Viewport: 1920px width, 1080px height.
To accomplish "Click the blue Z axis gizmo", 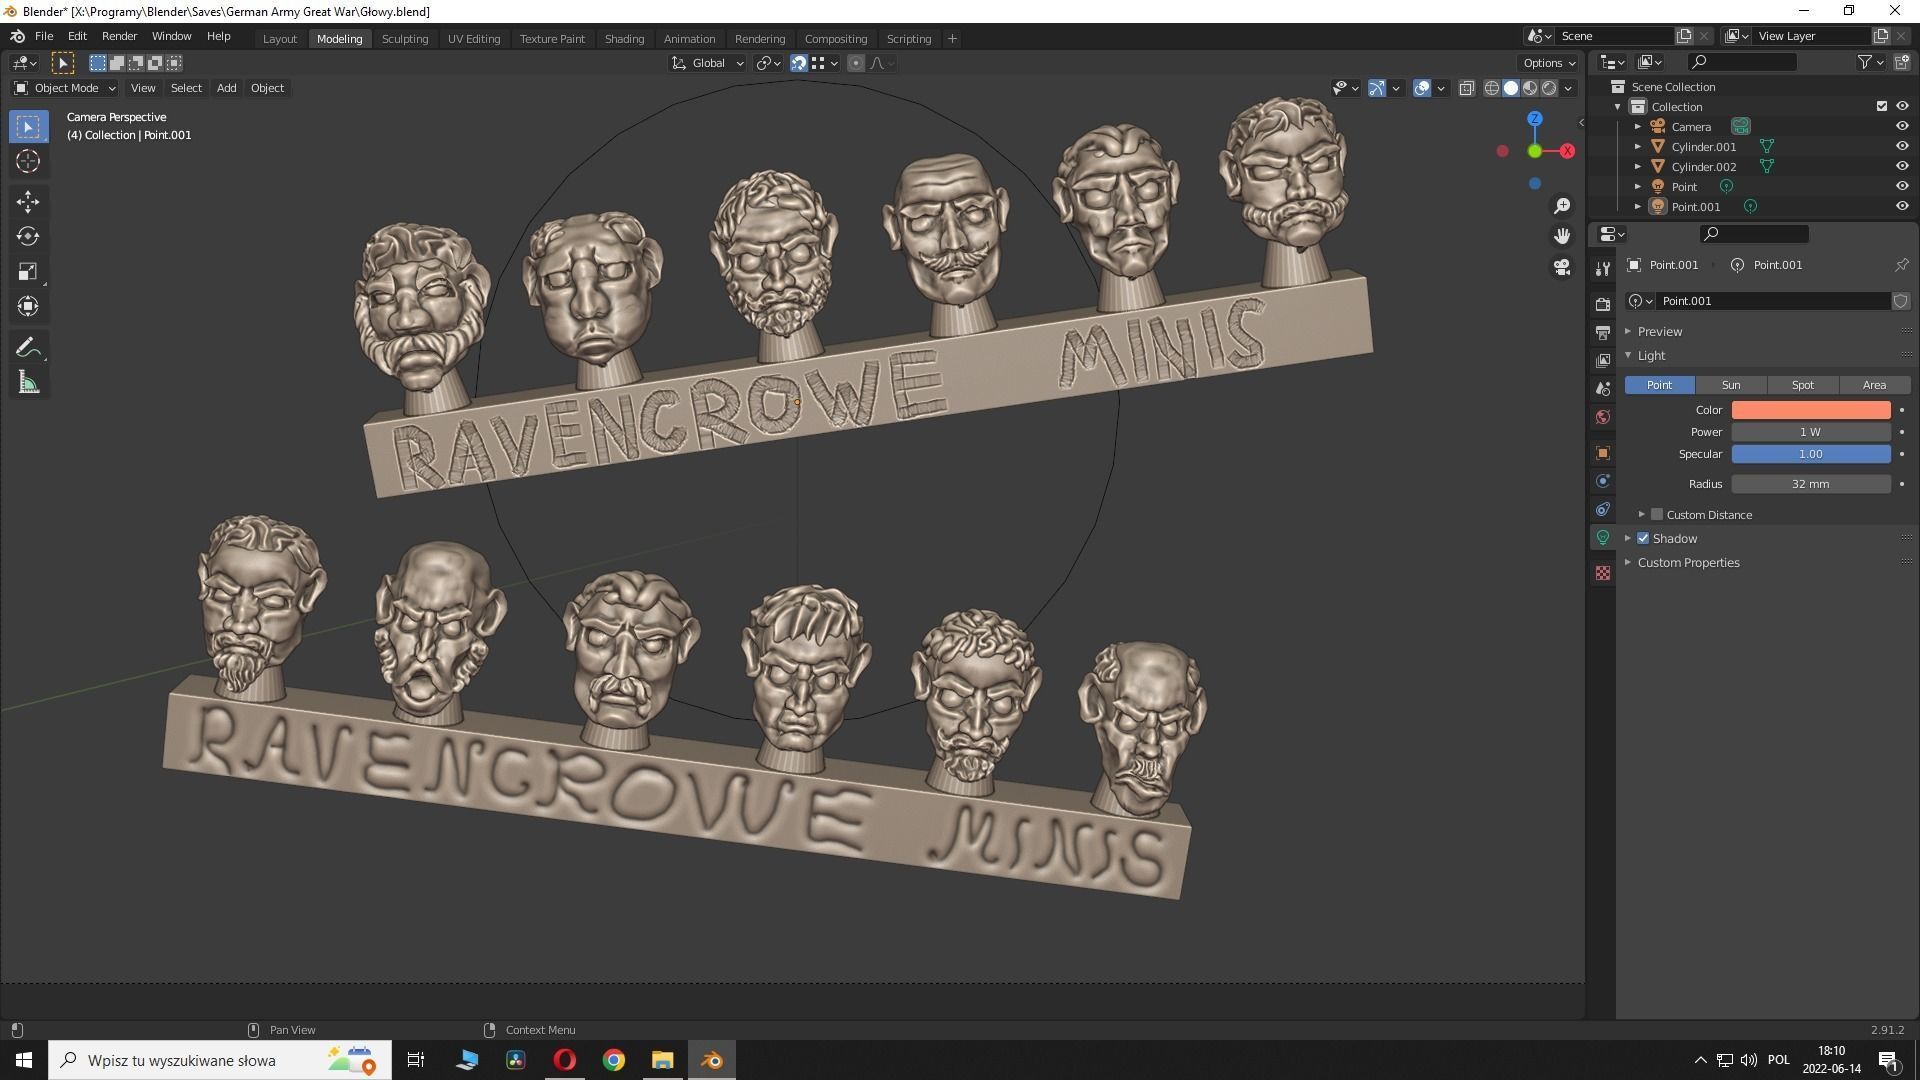I will 1535,119.
